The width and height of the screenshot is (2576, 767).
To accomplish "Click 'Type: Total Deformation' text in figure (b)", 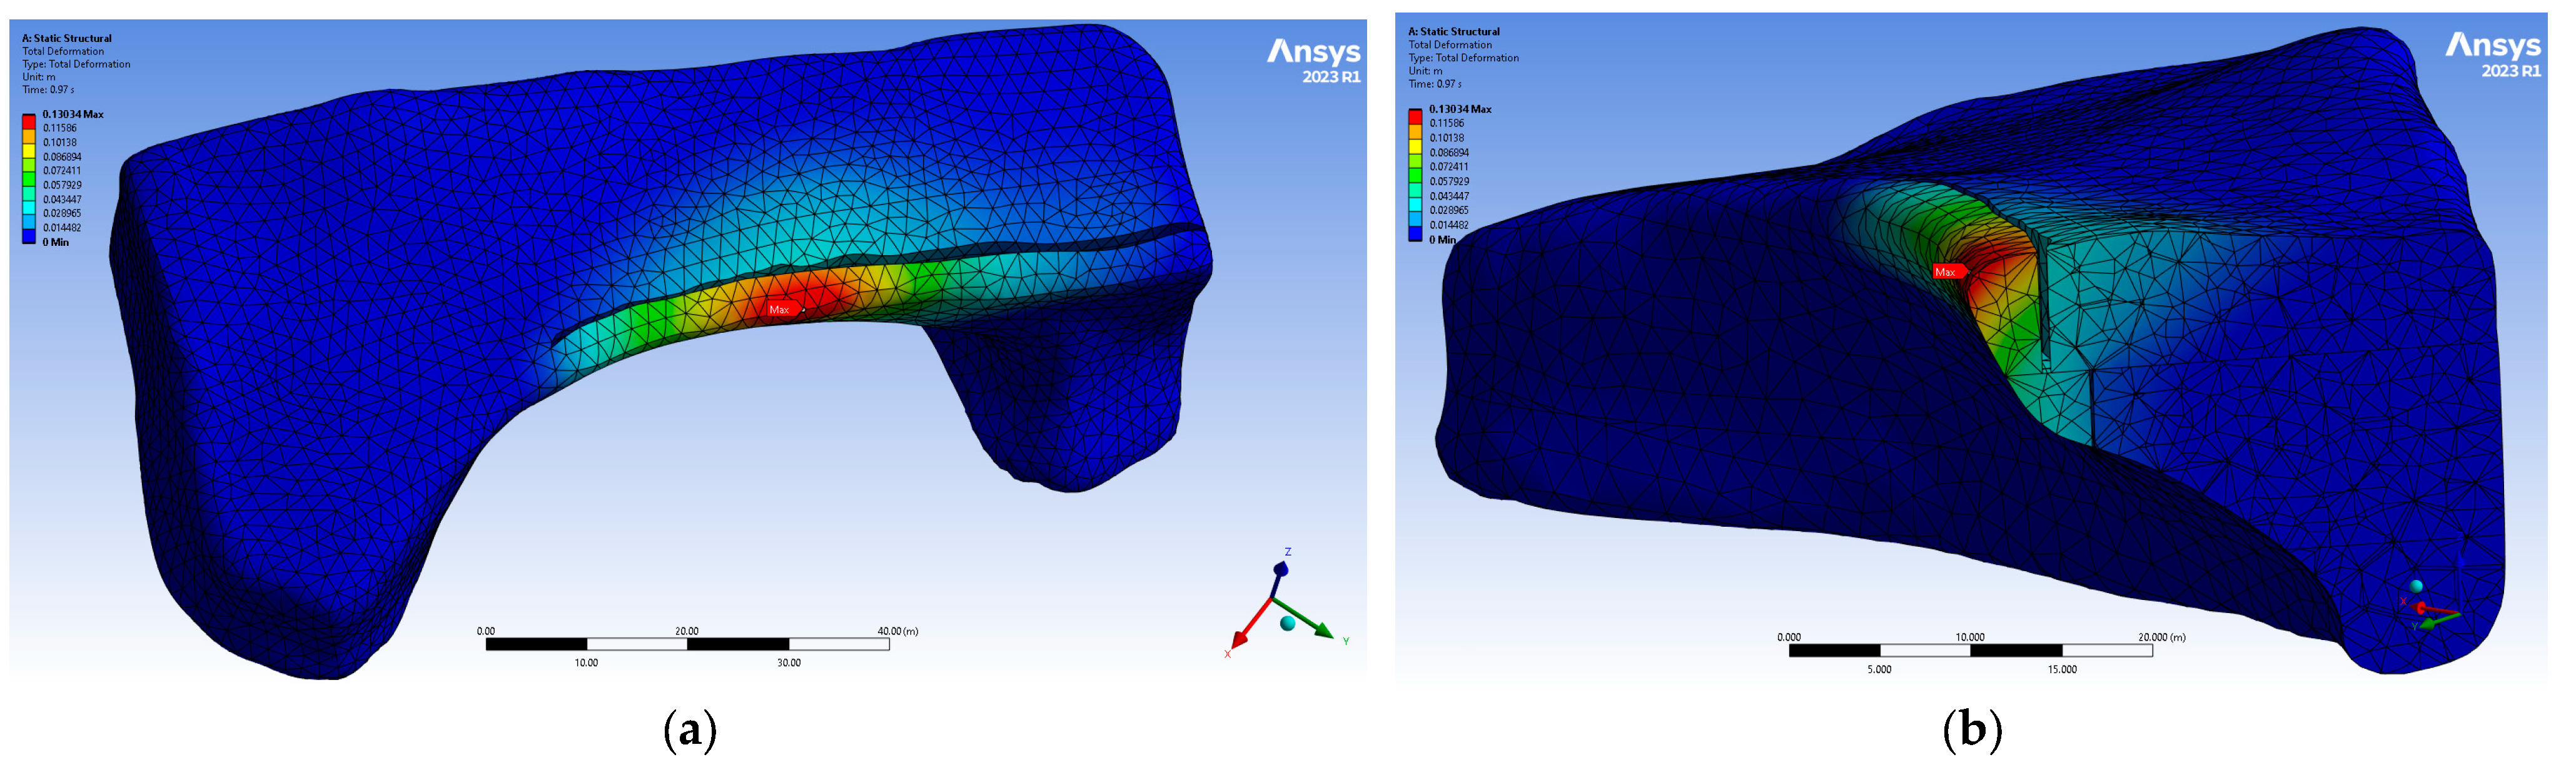I will tap(1463, 58).
